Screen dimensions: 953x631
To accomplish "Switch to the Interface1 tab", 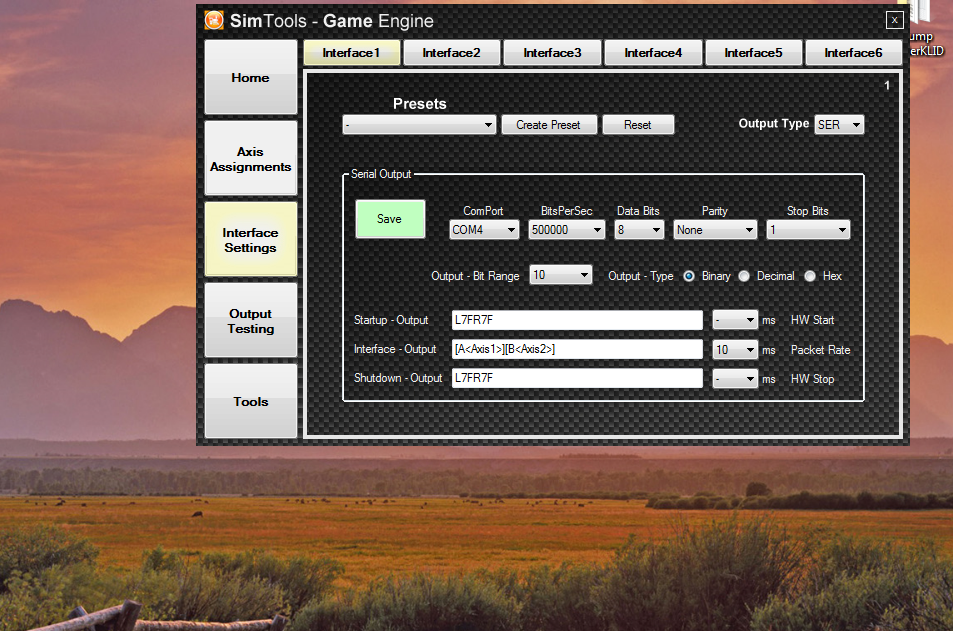I will tap(352, 53).
